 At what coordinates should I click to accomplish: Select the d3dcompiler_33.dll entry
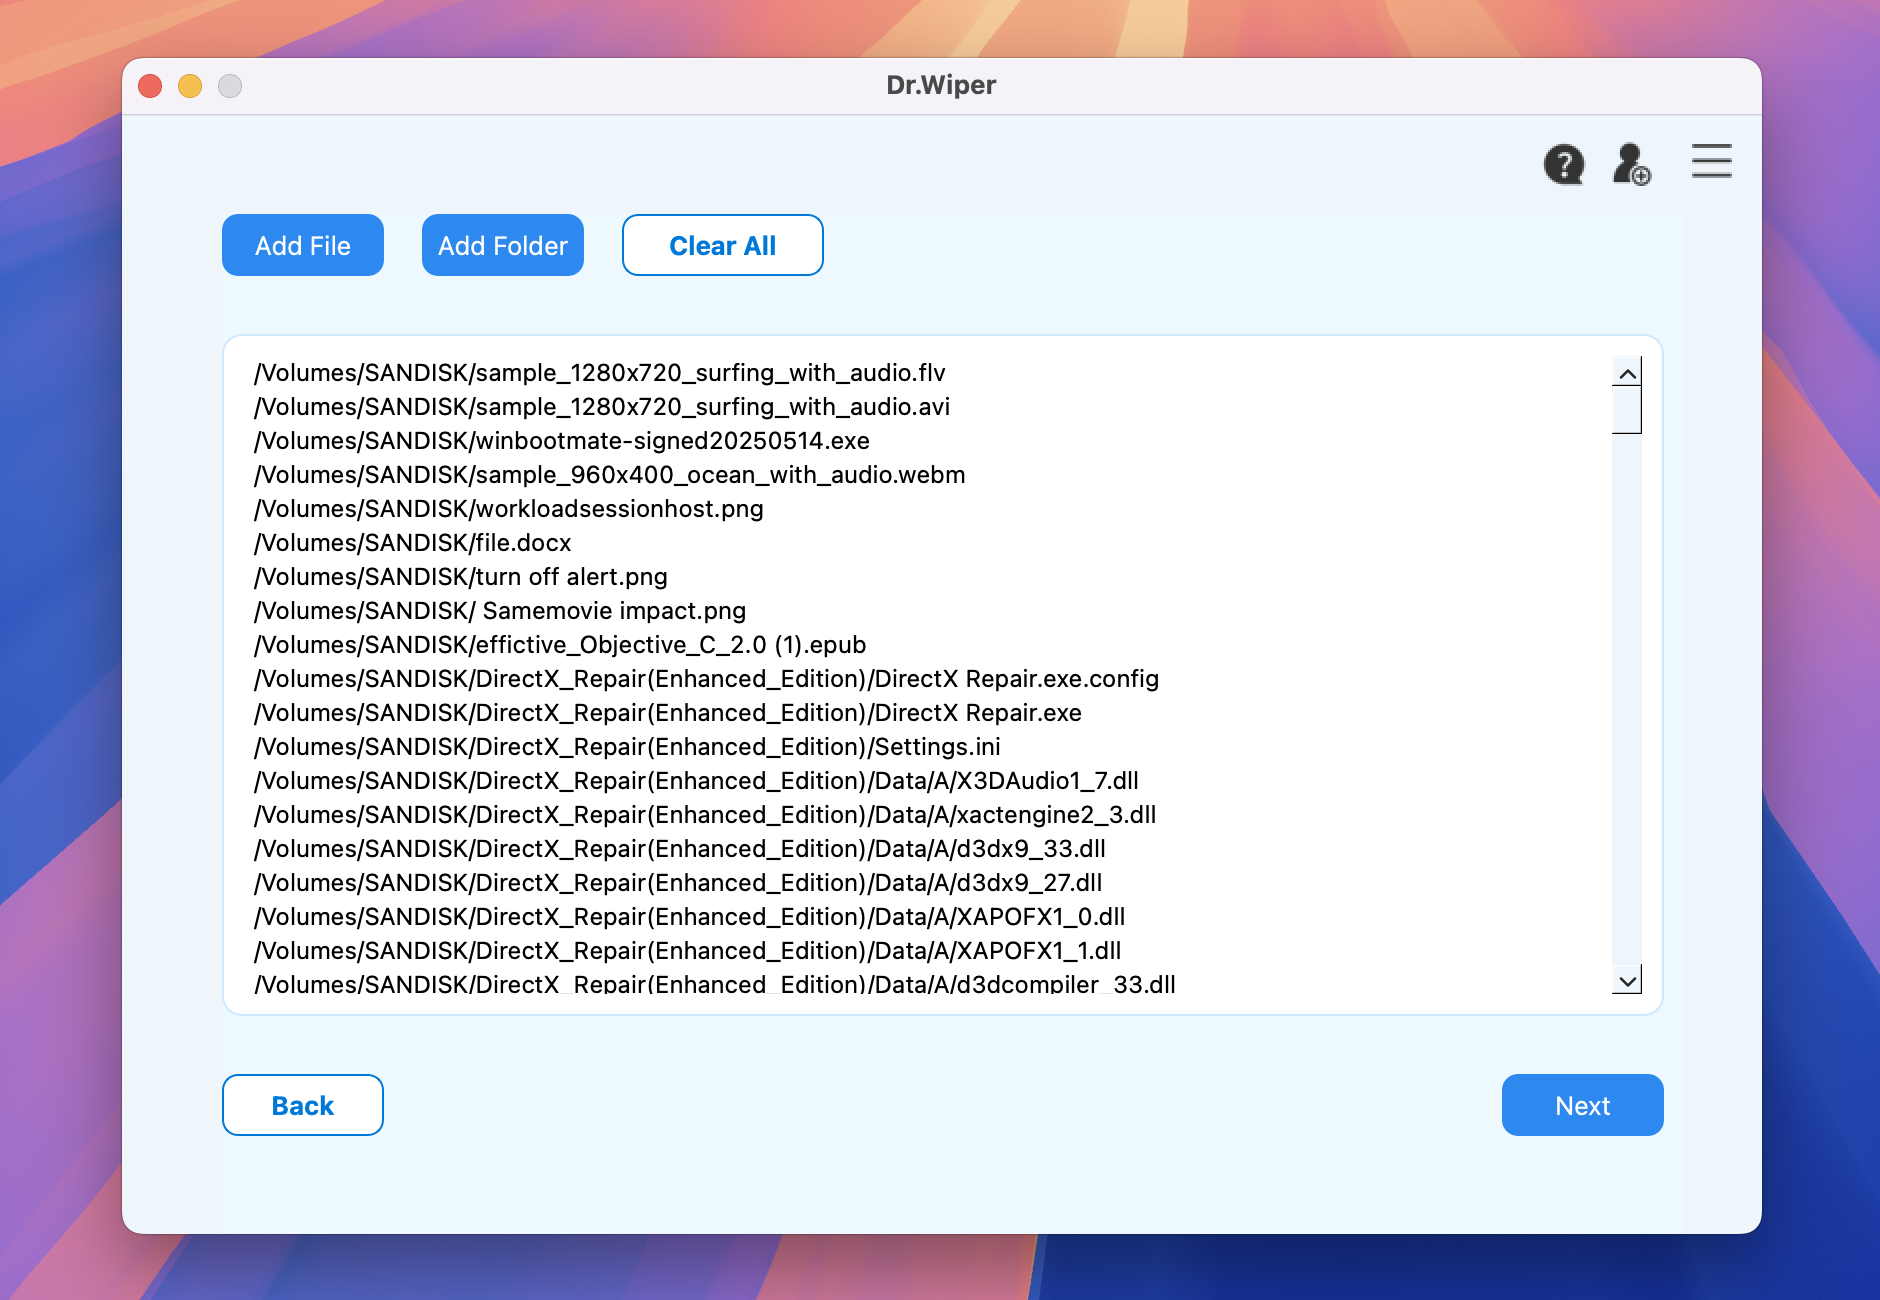tap(715, 984)
